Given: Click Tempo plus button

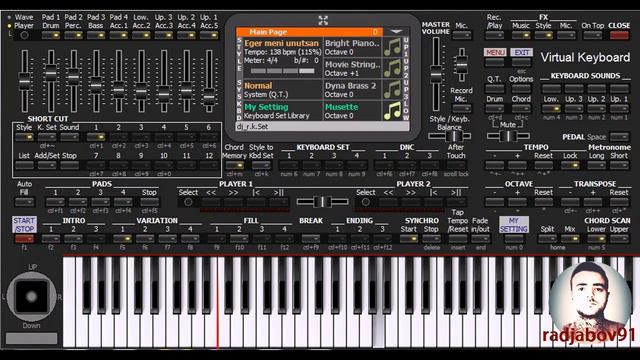Looking at the screenshot, I should (517, 165).
